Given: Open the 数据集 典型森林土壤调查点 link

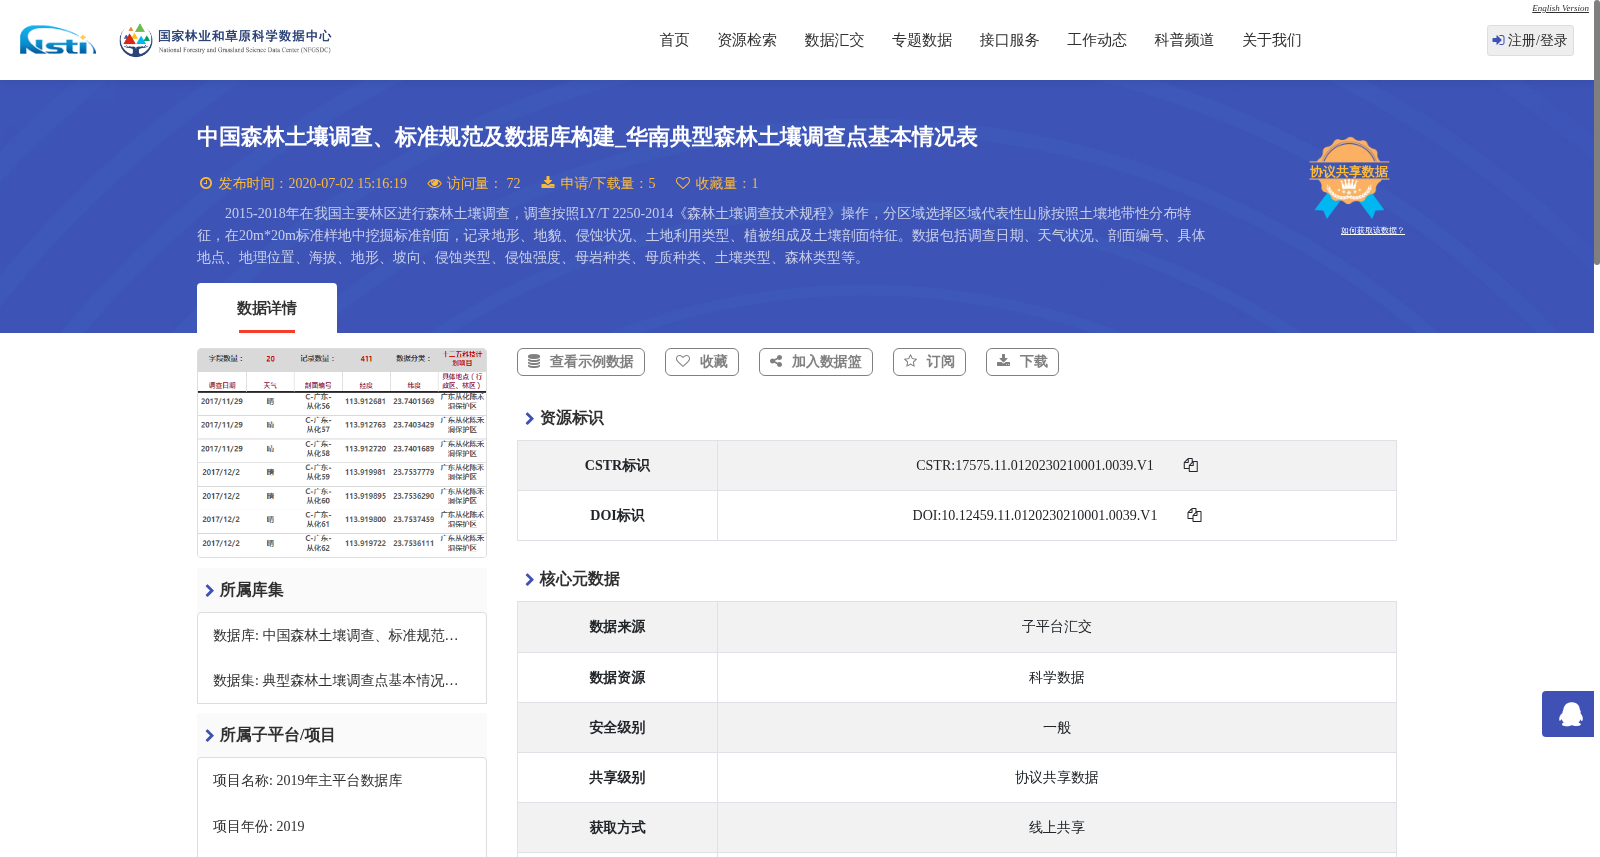Looking at the screenshot, I should click(336, 680).
